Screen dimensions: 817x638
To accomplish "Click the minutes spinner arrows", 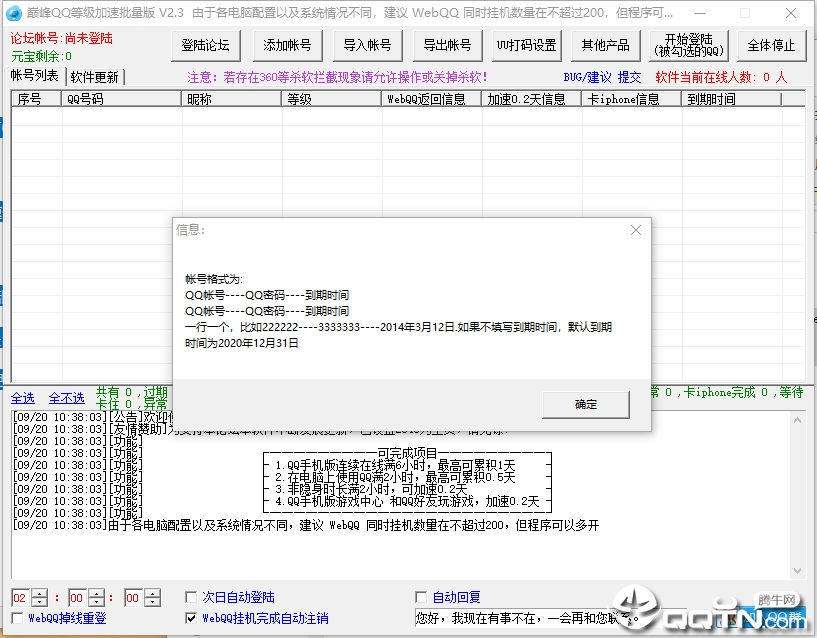I will 96,597.
